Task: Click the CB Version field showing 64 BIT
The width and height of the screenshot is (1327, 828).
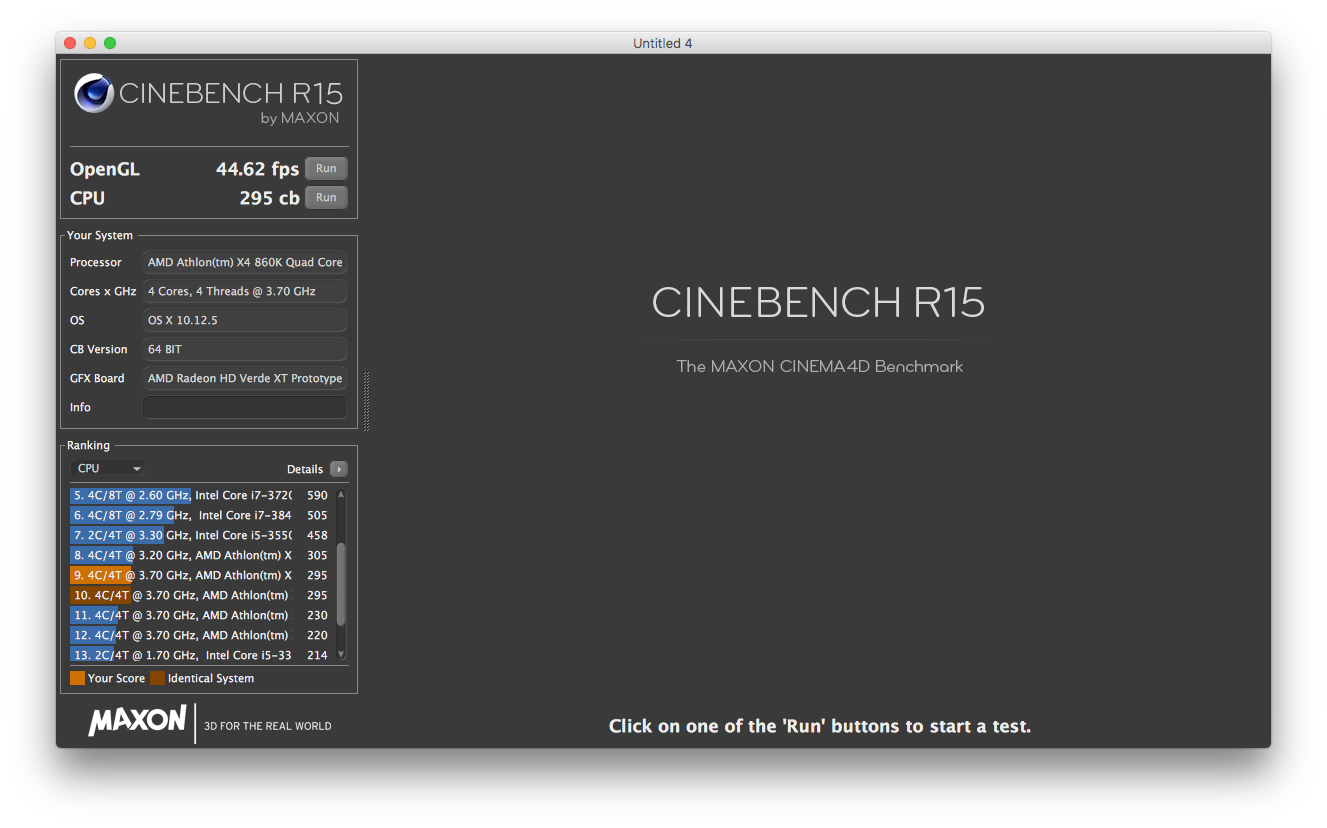Action: click(x=245, y=349)
